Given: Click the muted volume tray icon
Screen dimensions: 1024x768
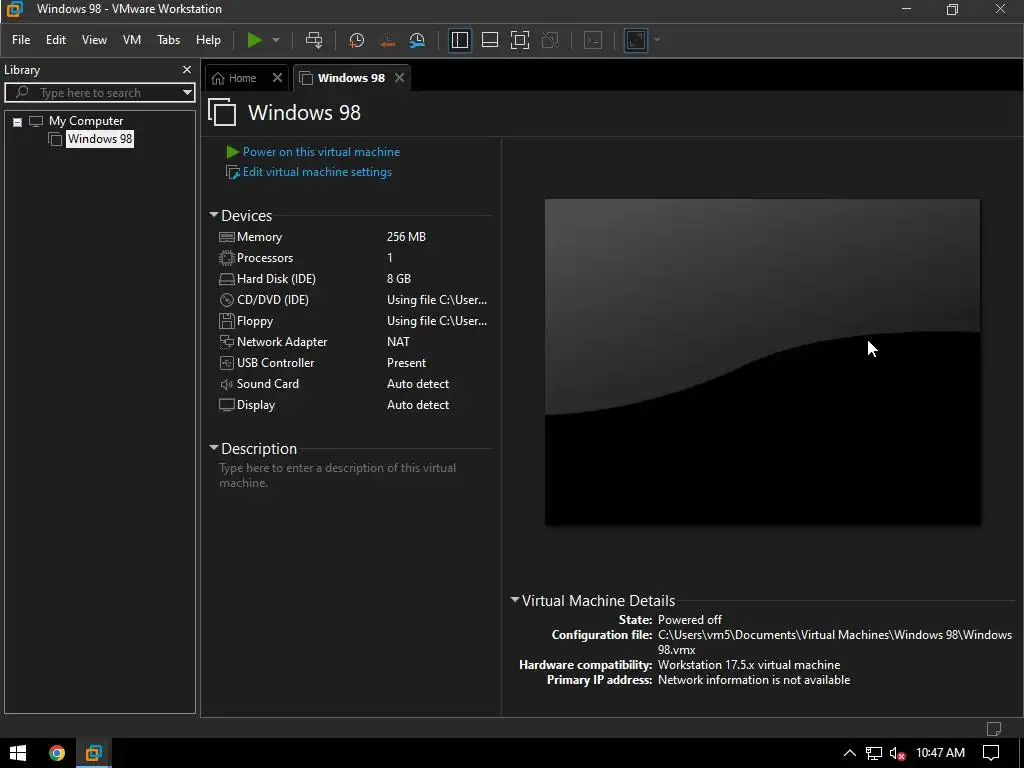Looking at the screenshot, I should click(897, 753).
